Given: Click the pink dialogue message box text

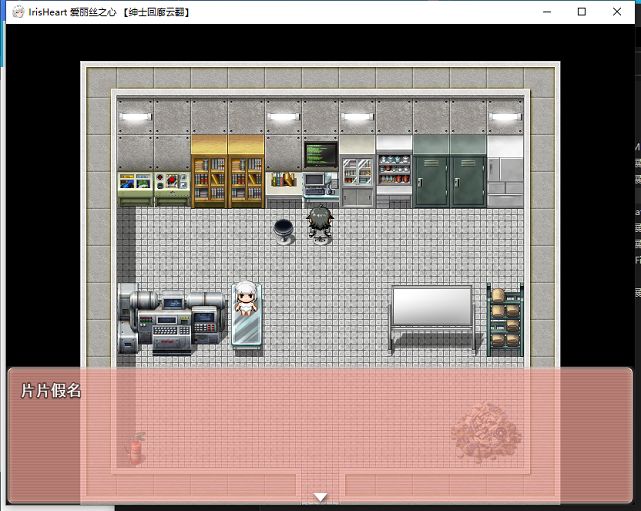Looking at the screenshot, I should 52,391.
